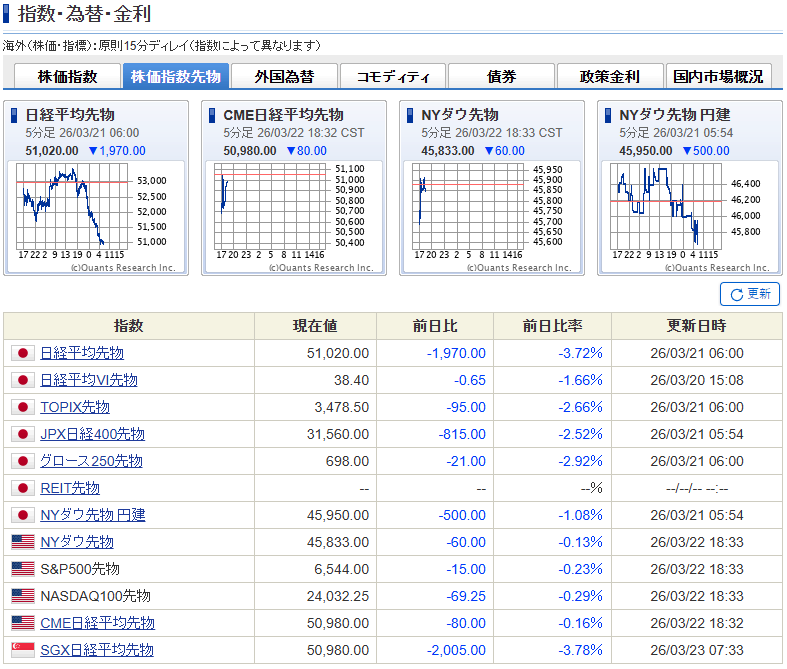
Task: Click Japan flag icon in JPX日経400先物 row
Action: 23,434
